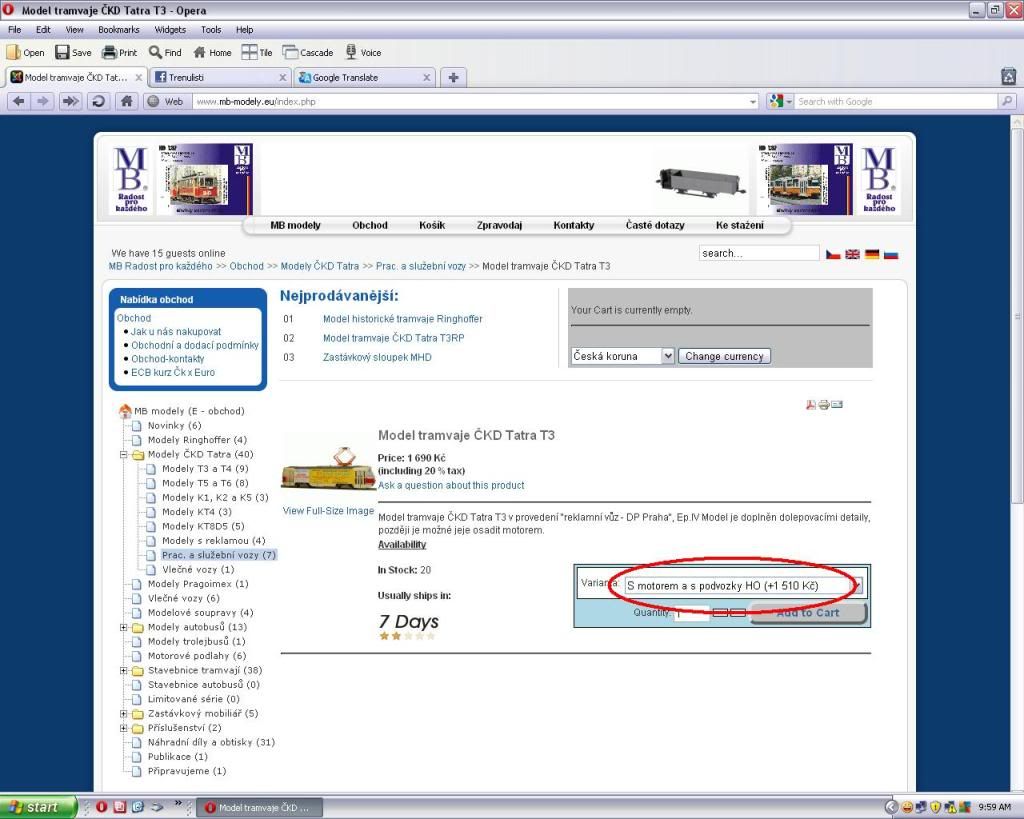Expand the Příslušenství tree folder
This screenshot has height=819, width=1024.
point(123,728)
